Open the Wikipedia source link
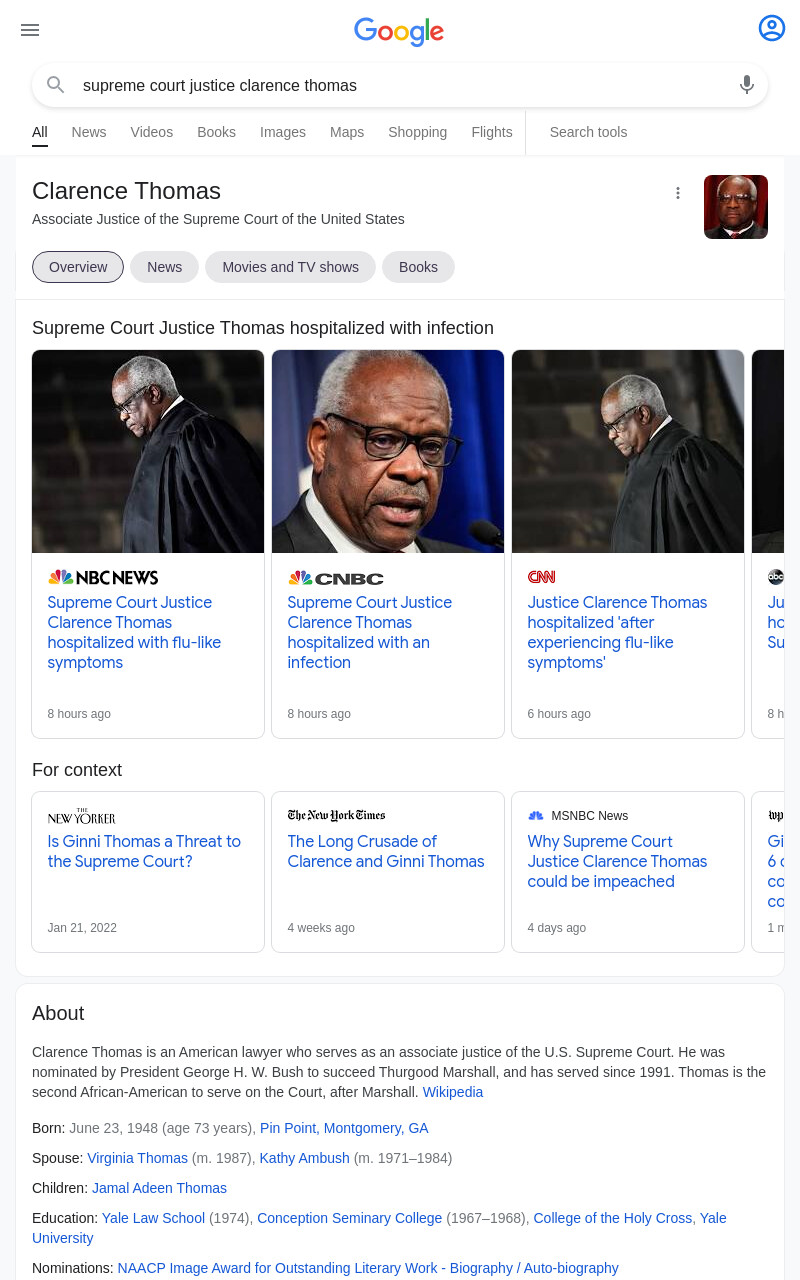Screen dimensions: 800x1280 coord(453,1092)
